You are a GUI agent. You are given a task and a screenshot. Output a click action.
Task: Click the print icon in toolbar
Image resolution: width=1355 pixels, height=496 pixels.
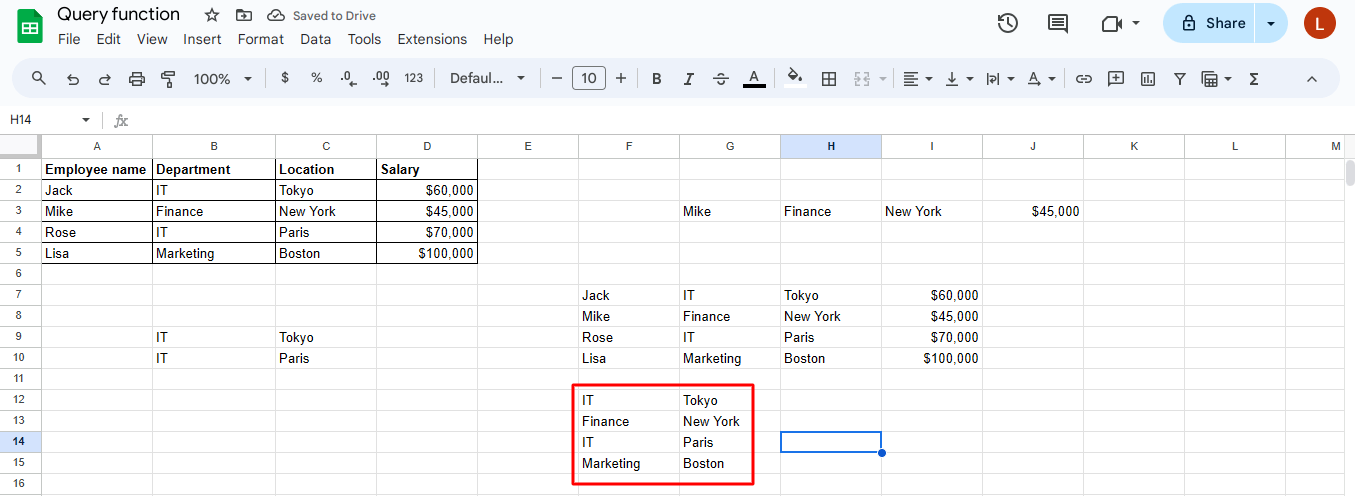137,78
